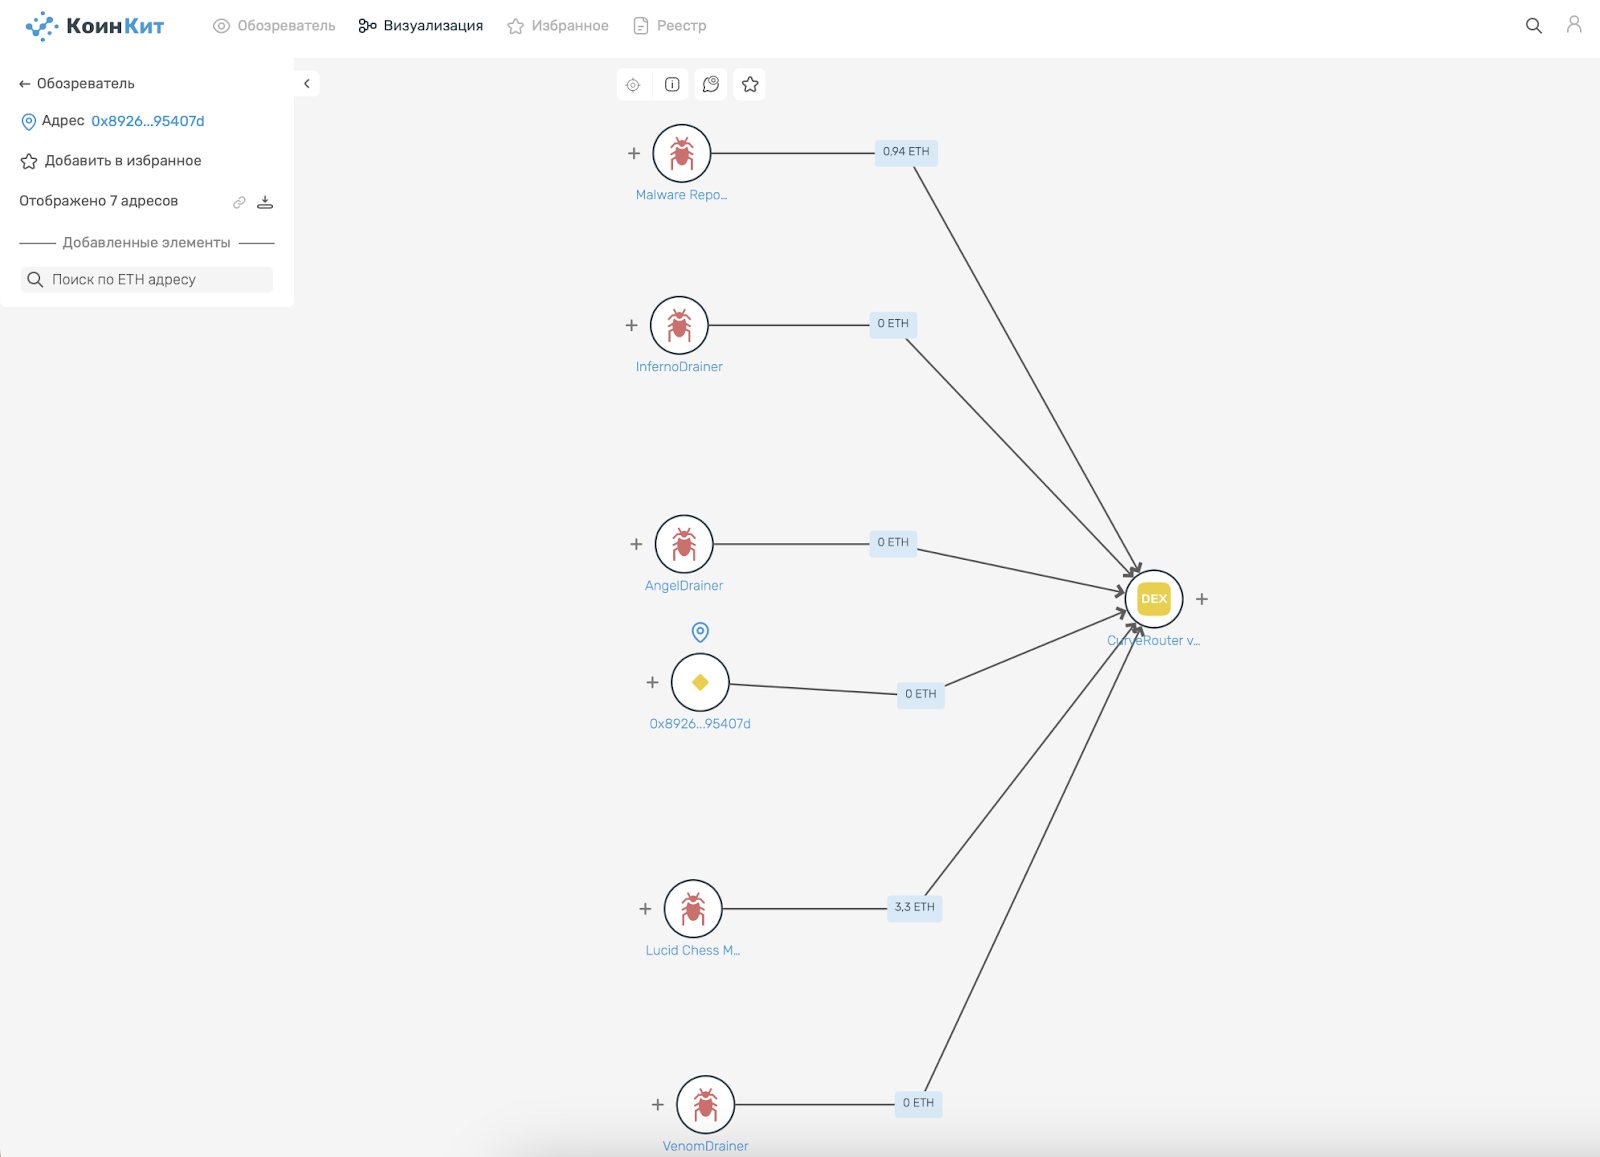Click 0 ETH label from 0x8926...95407d node

pyautogui.click(x=921, y=694)
